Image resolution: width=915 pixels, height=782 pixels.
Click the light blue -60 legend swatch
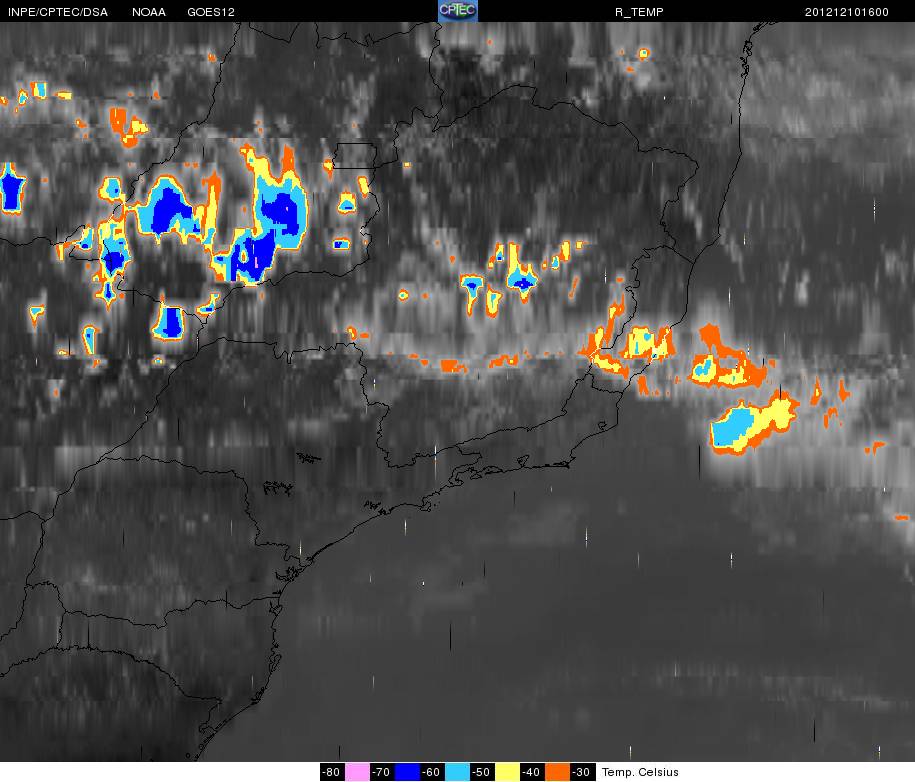(x=458, y=771)
